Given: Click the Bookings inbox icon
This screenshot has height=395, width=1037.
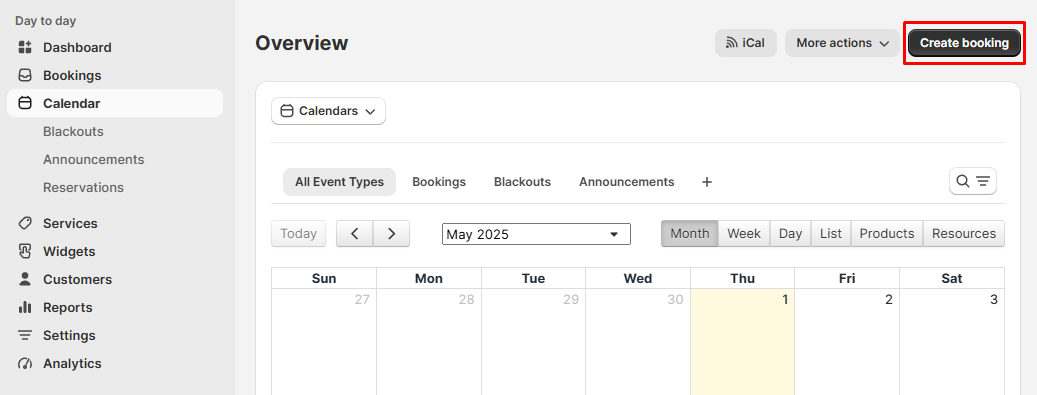Looking at the screenshot, I should pos(25,75).
